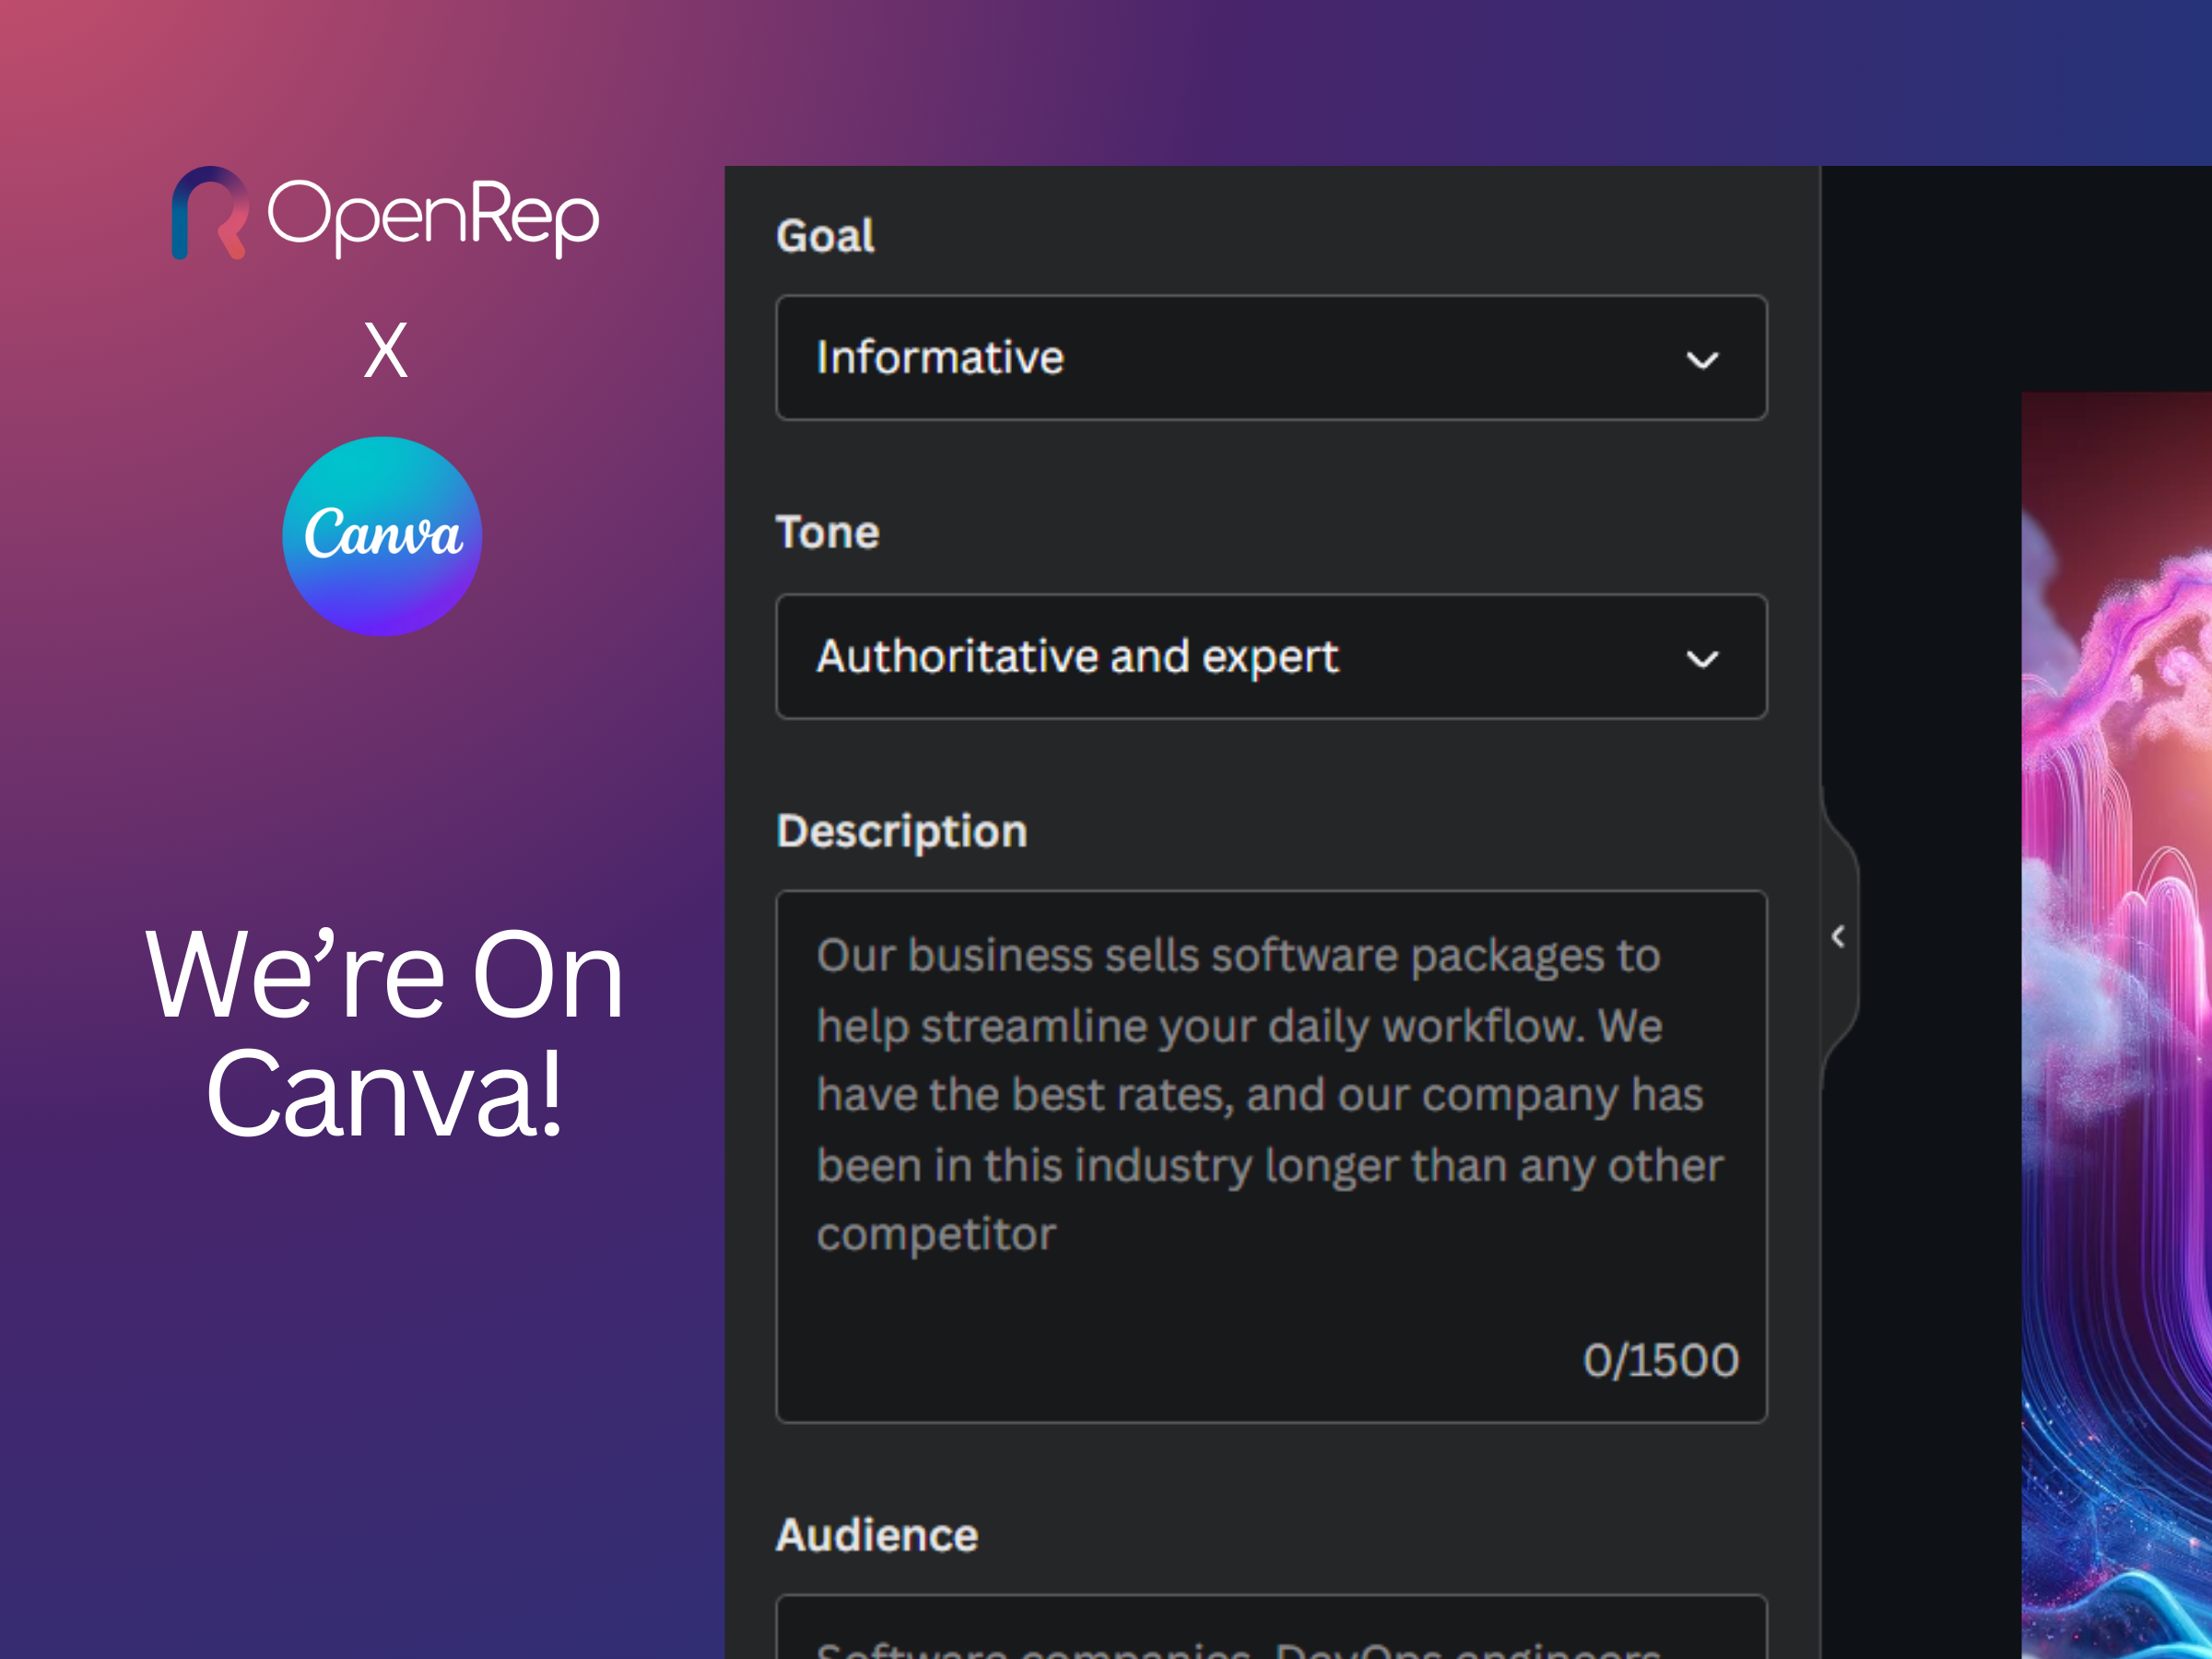Image resolution: width=2212 pixels, height=1659 pixels.
Task: Click the Informative value in the Goal box
Action: [940, 359]
